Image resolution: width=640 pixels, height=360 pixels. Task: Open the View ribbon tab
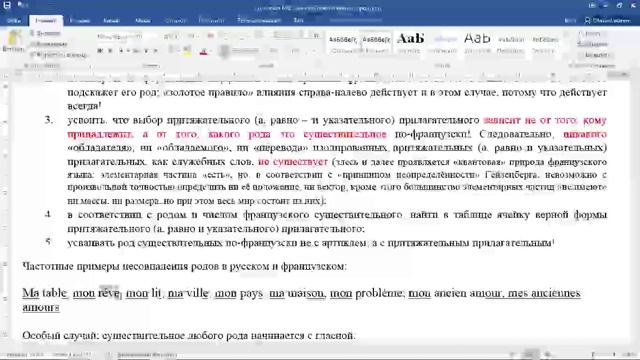298,20
